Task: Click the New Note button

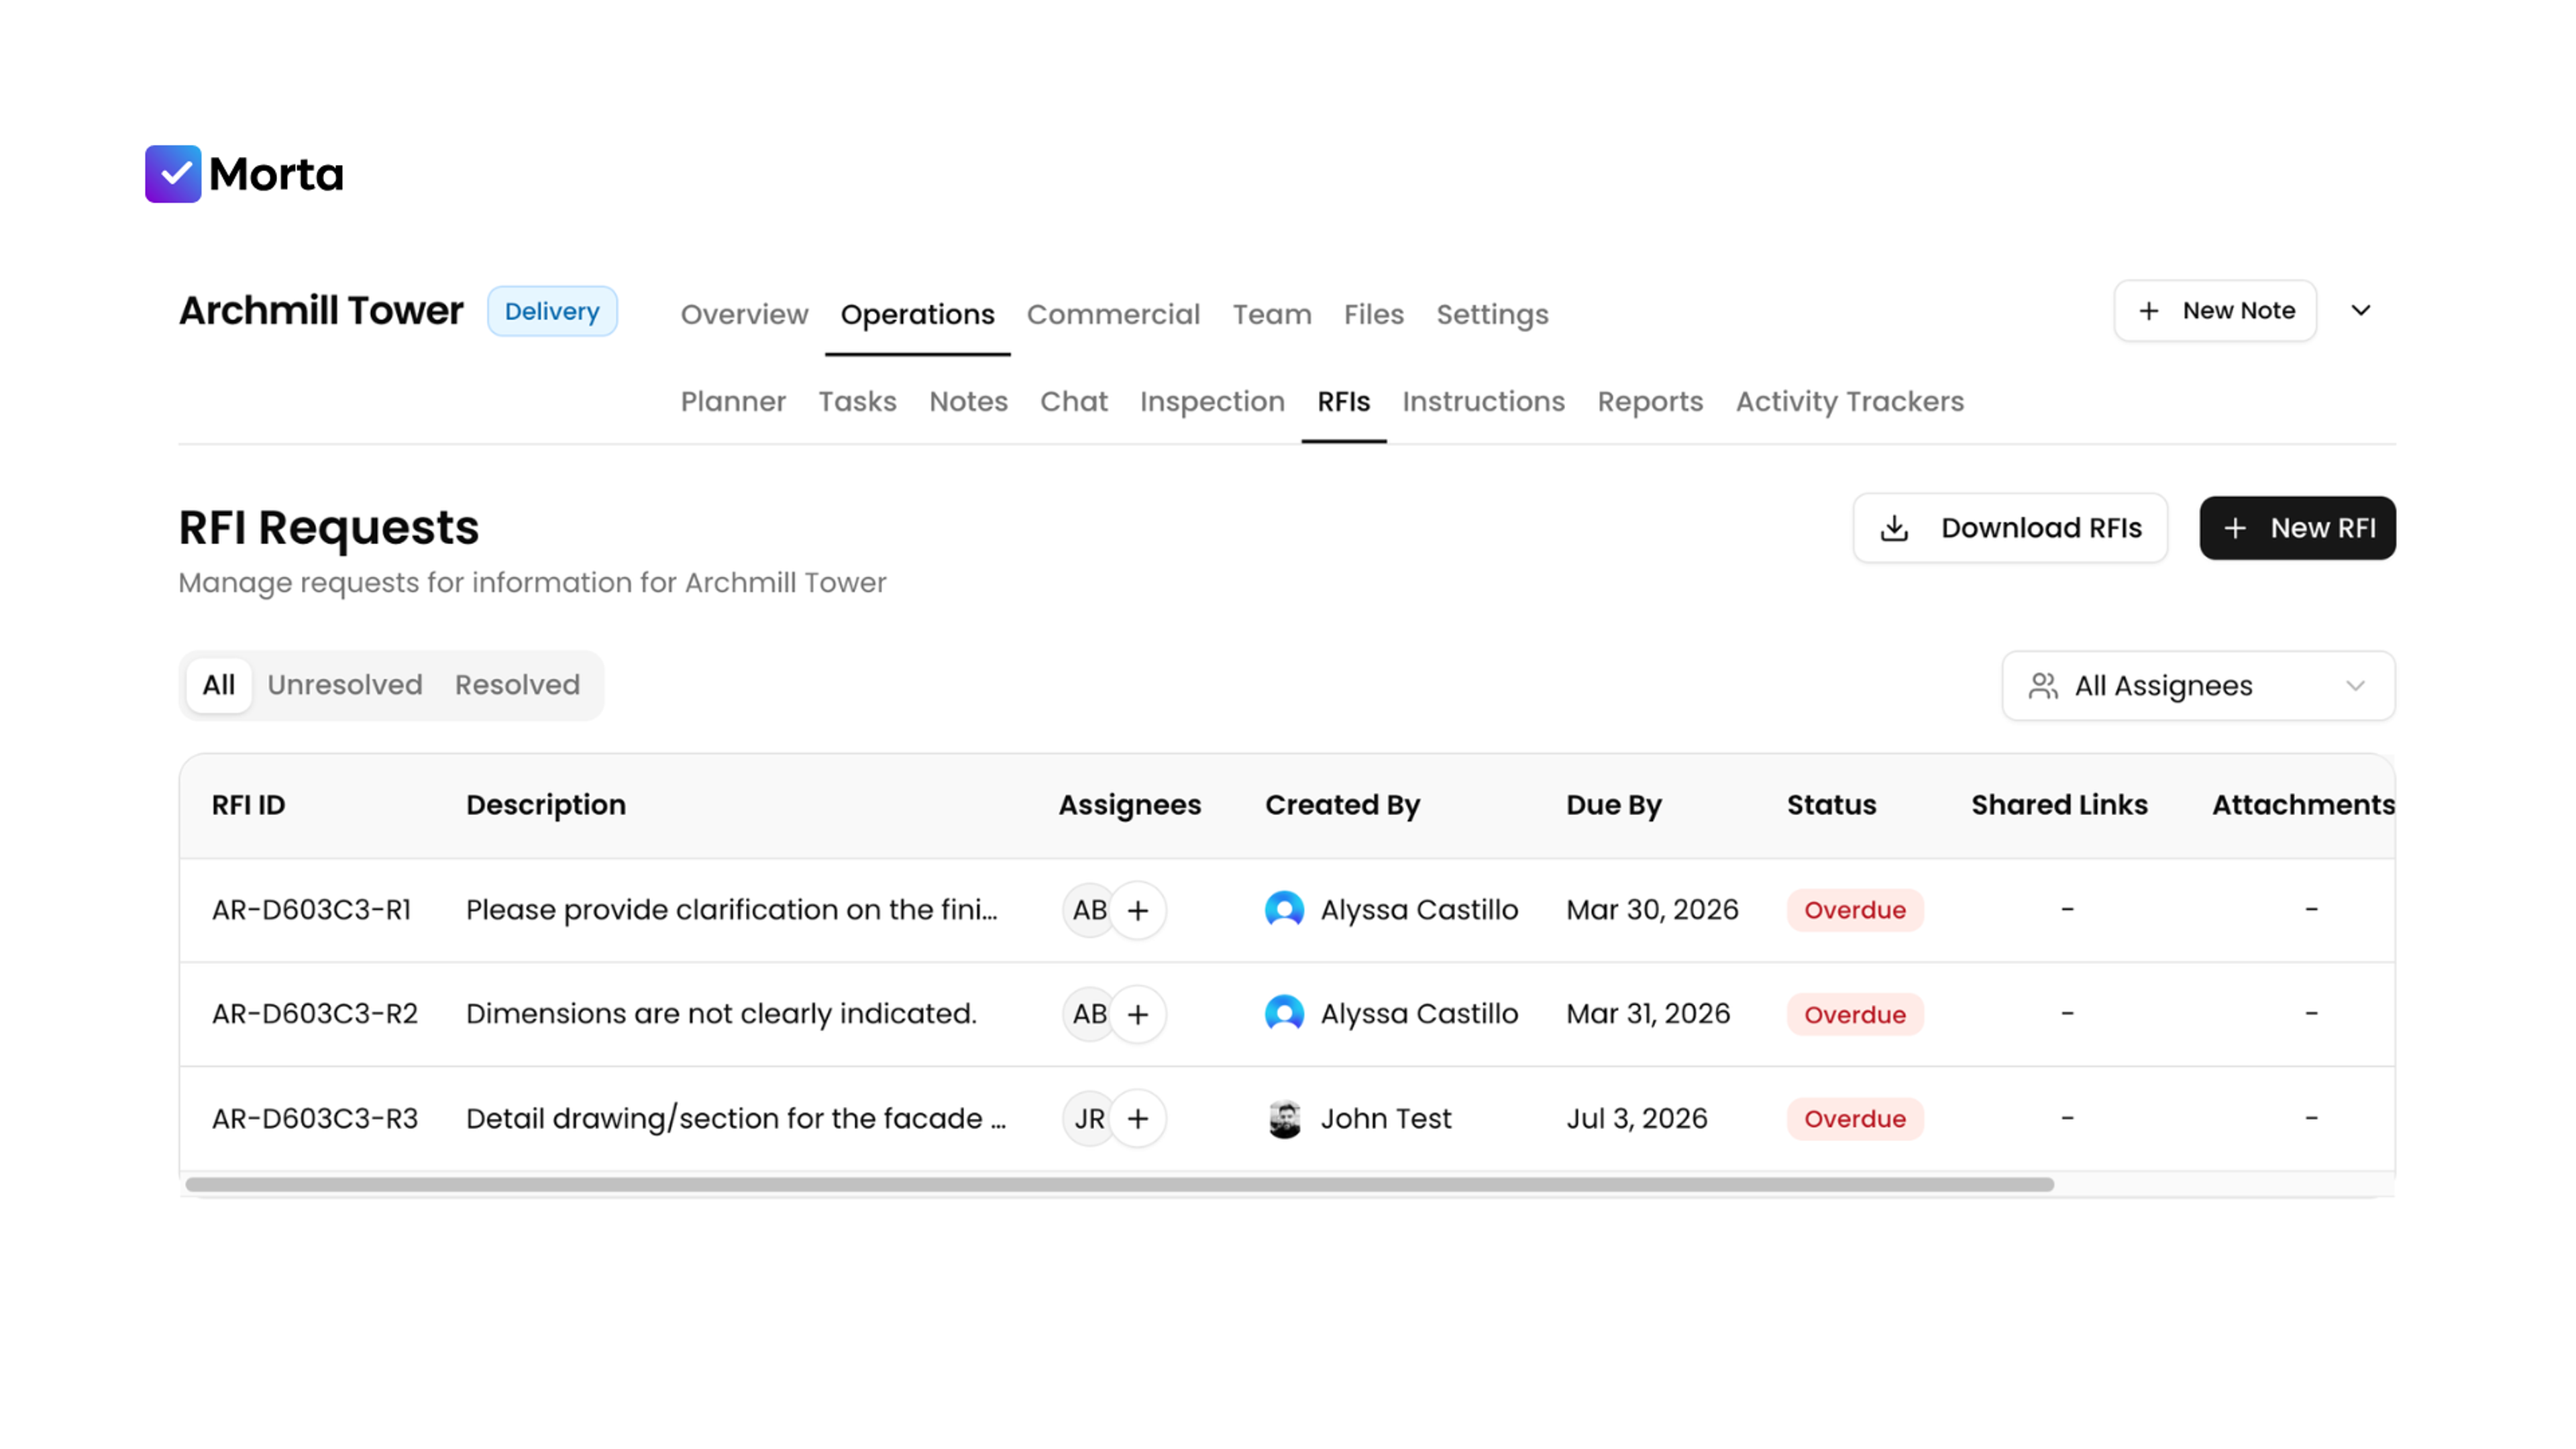Action: coord(2215,311)
